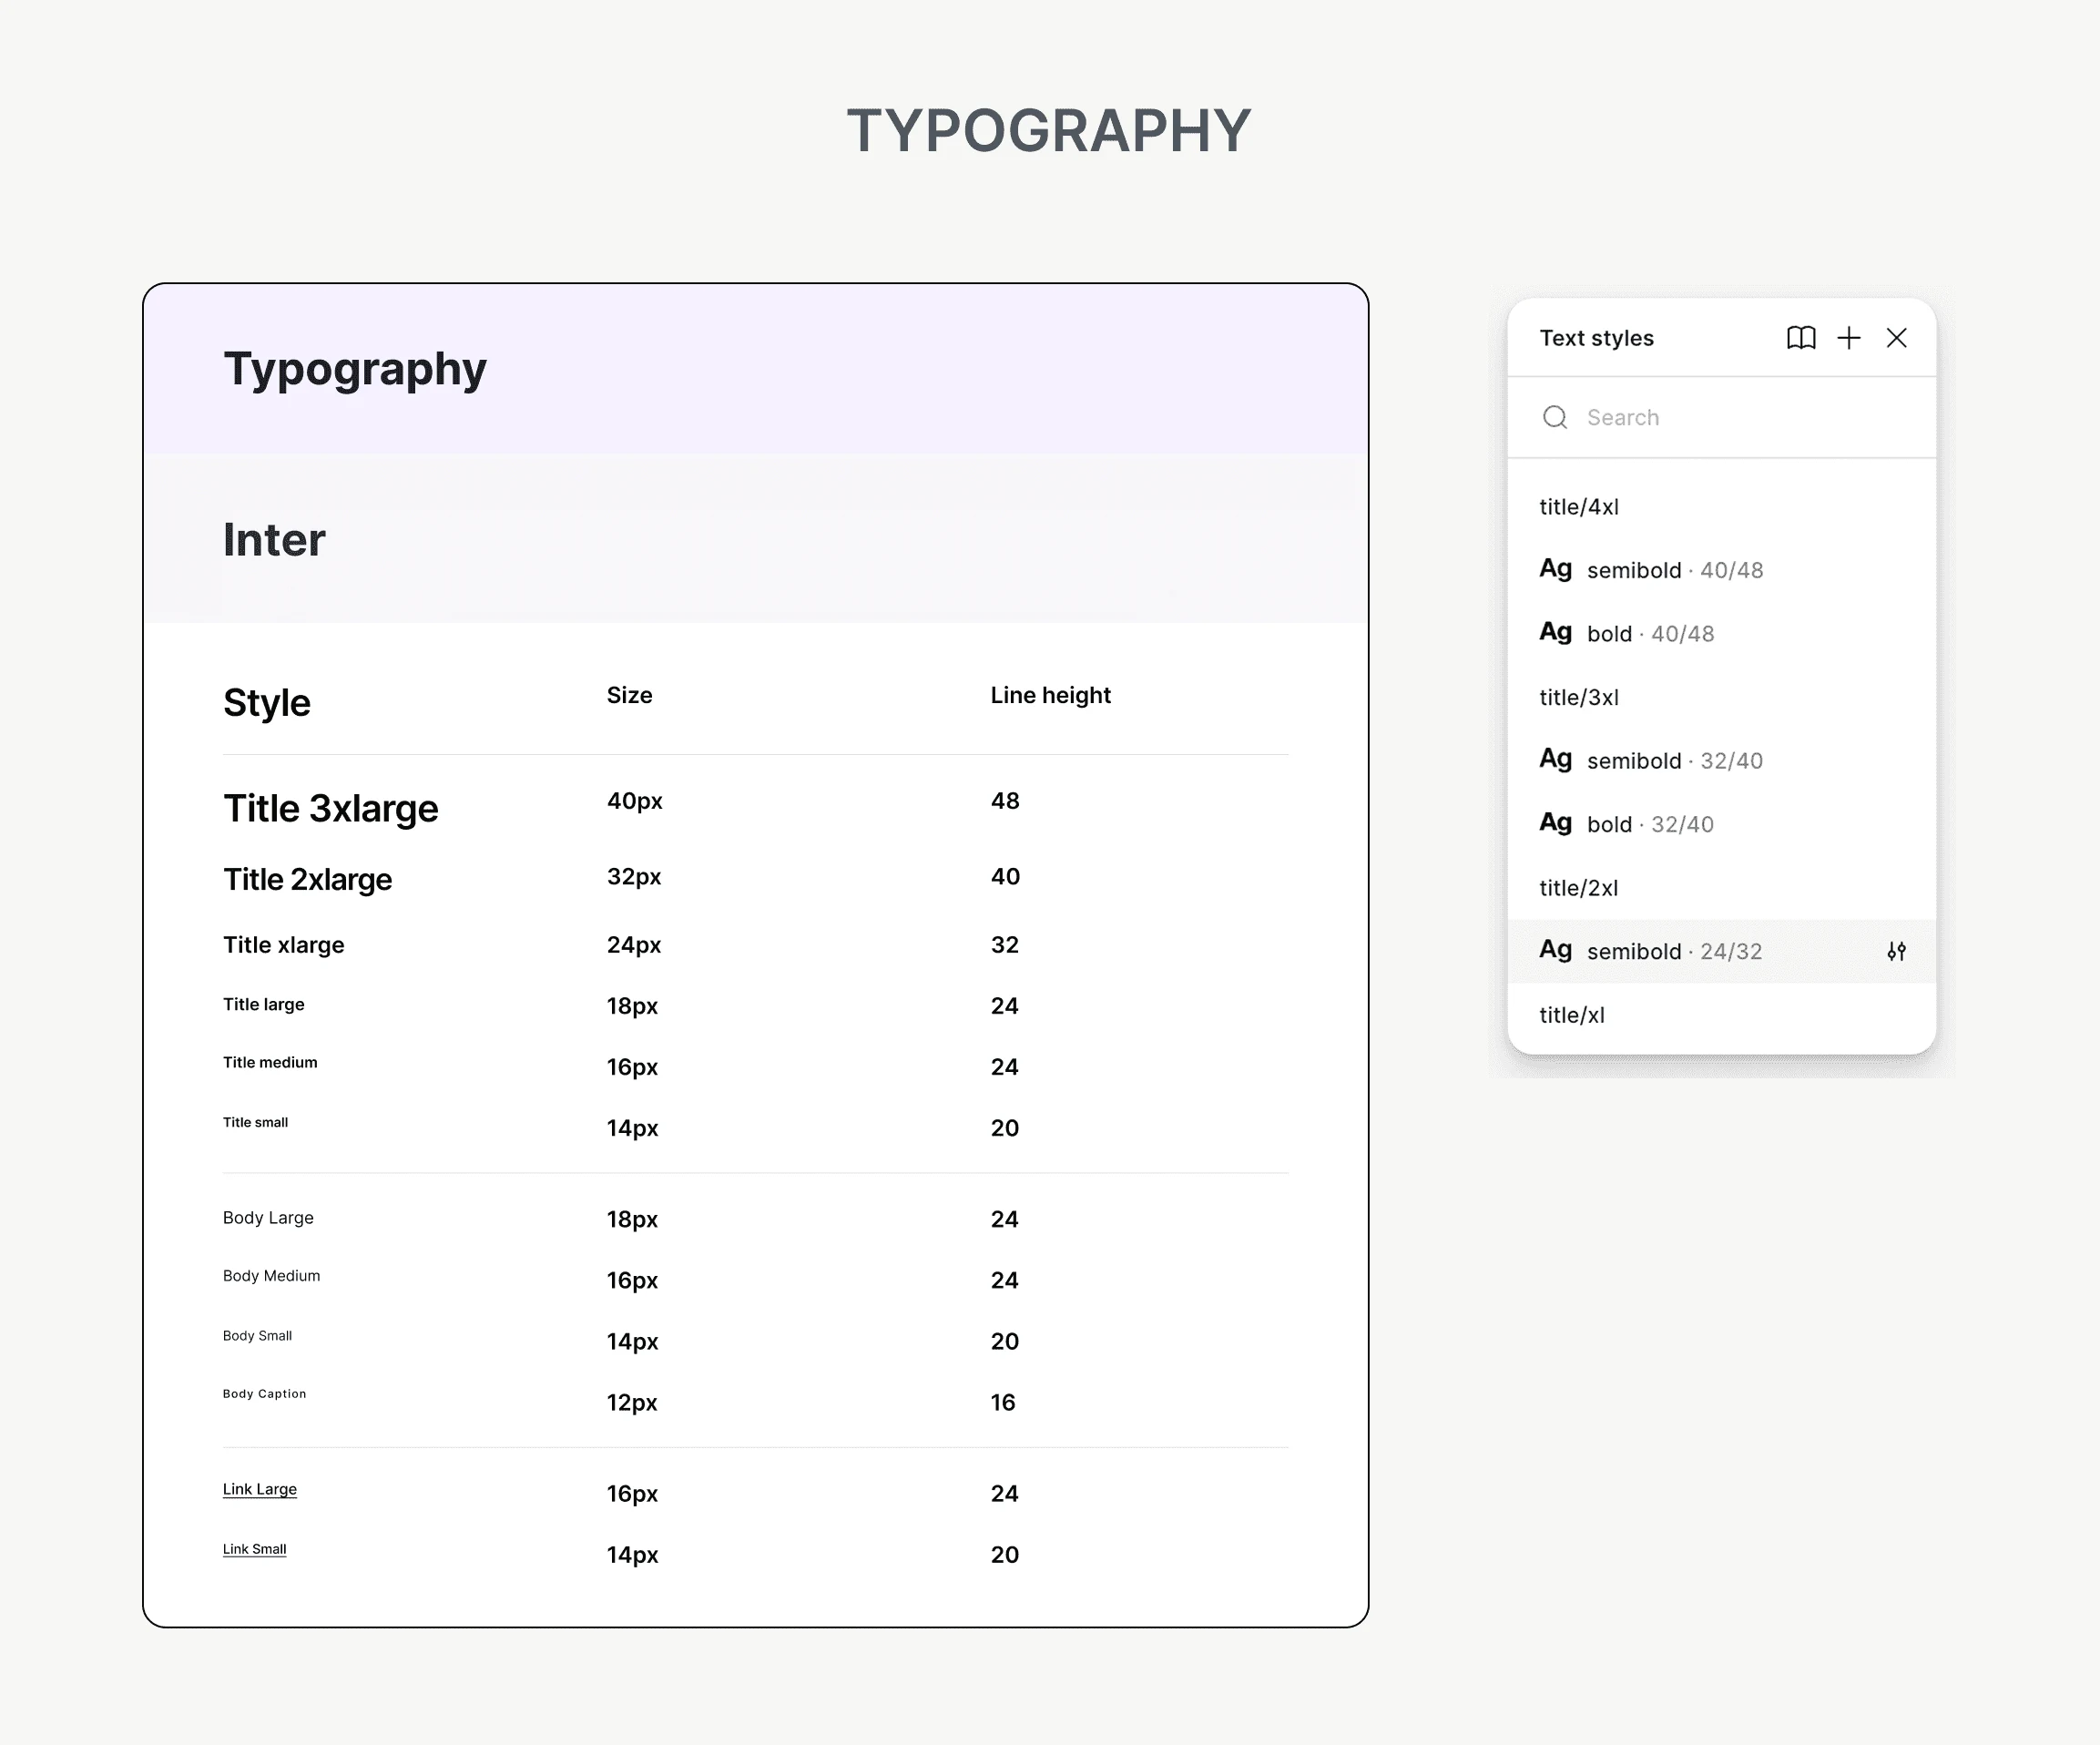
Task: Select the Body Medium style label
Action: [271, 1276]
